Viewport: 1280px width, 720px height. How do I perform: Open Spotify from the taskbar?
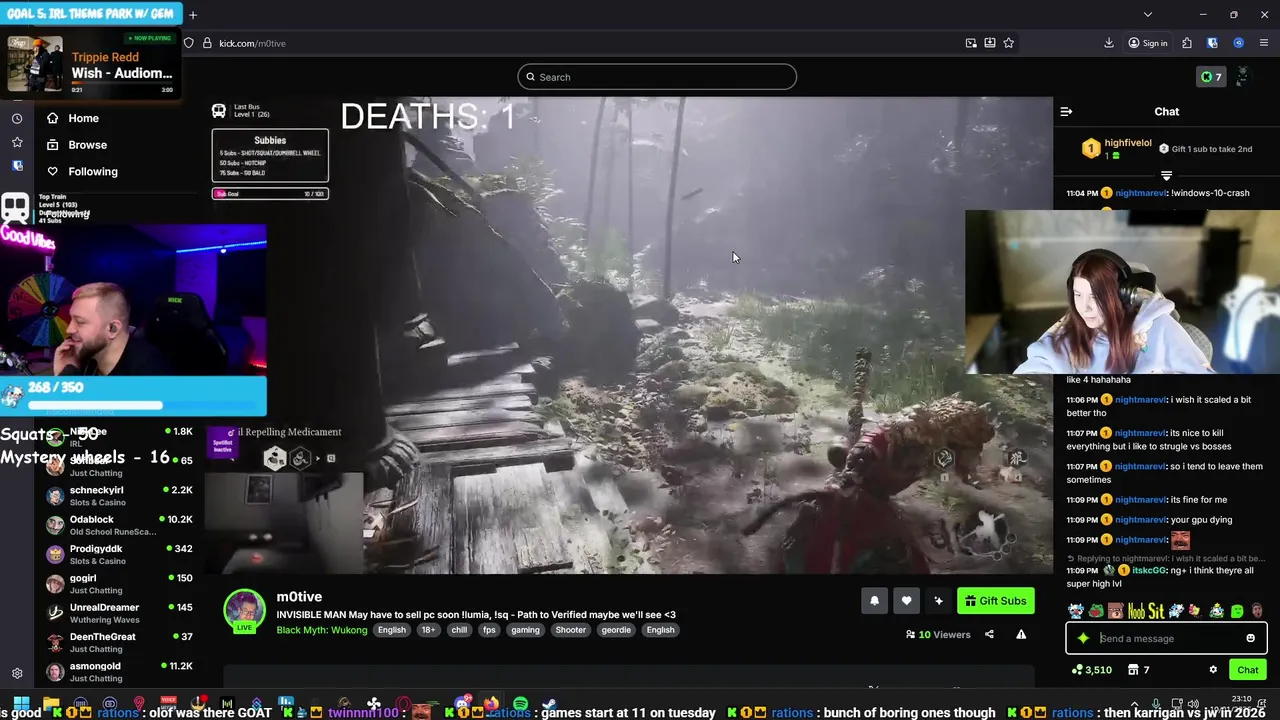coord(520,705)
